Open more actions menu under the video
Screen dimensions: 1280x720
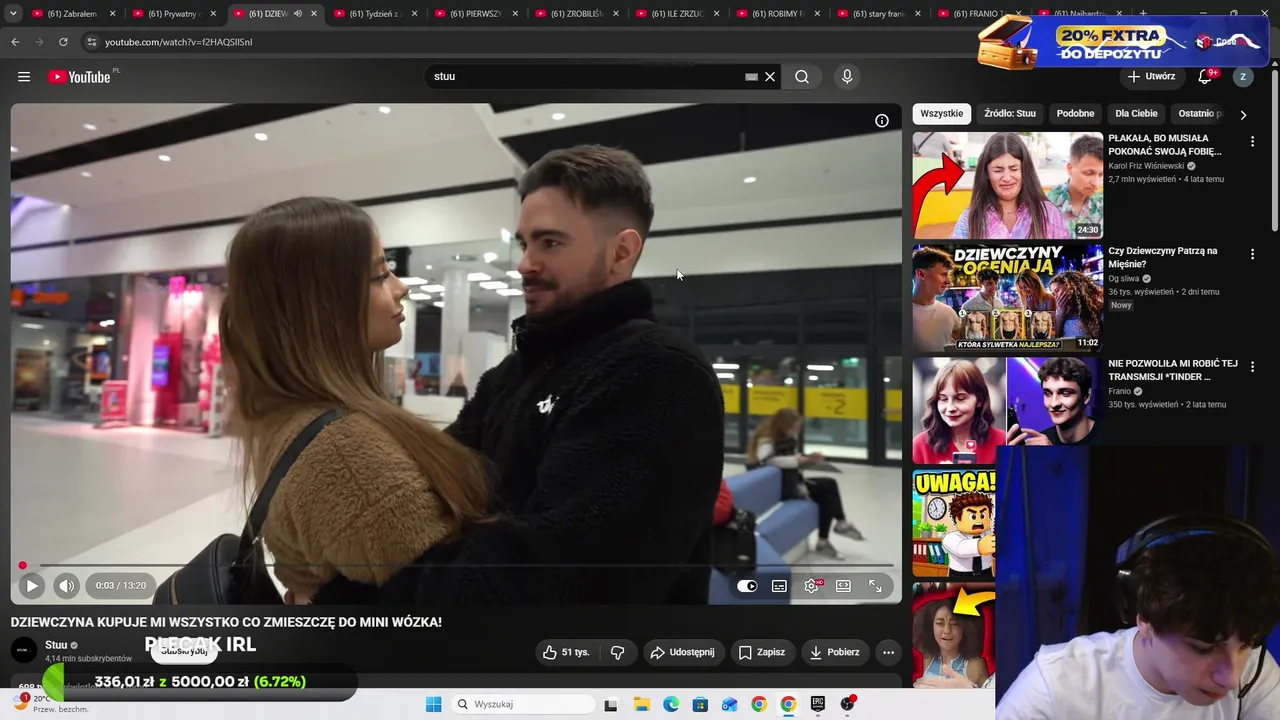pyautogui.click(x=888, y=652)
